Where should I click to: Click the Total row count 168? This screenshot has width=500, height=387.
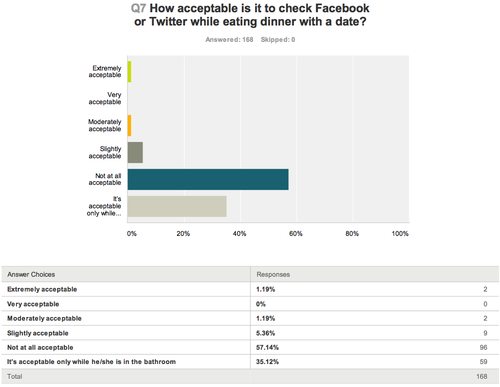click(x=482, y=376)
